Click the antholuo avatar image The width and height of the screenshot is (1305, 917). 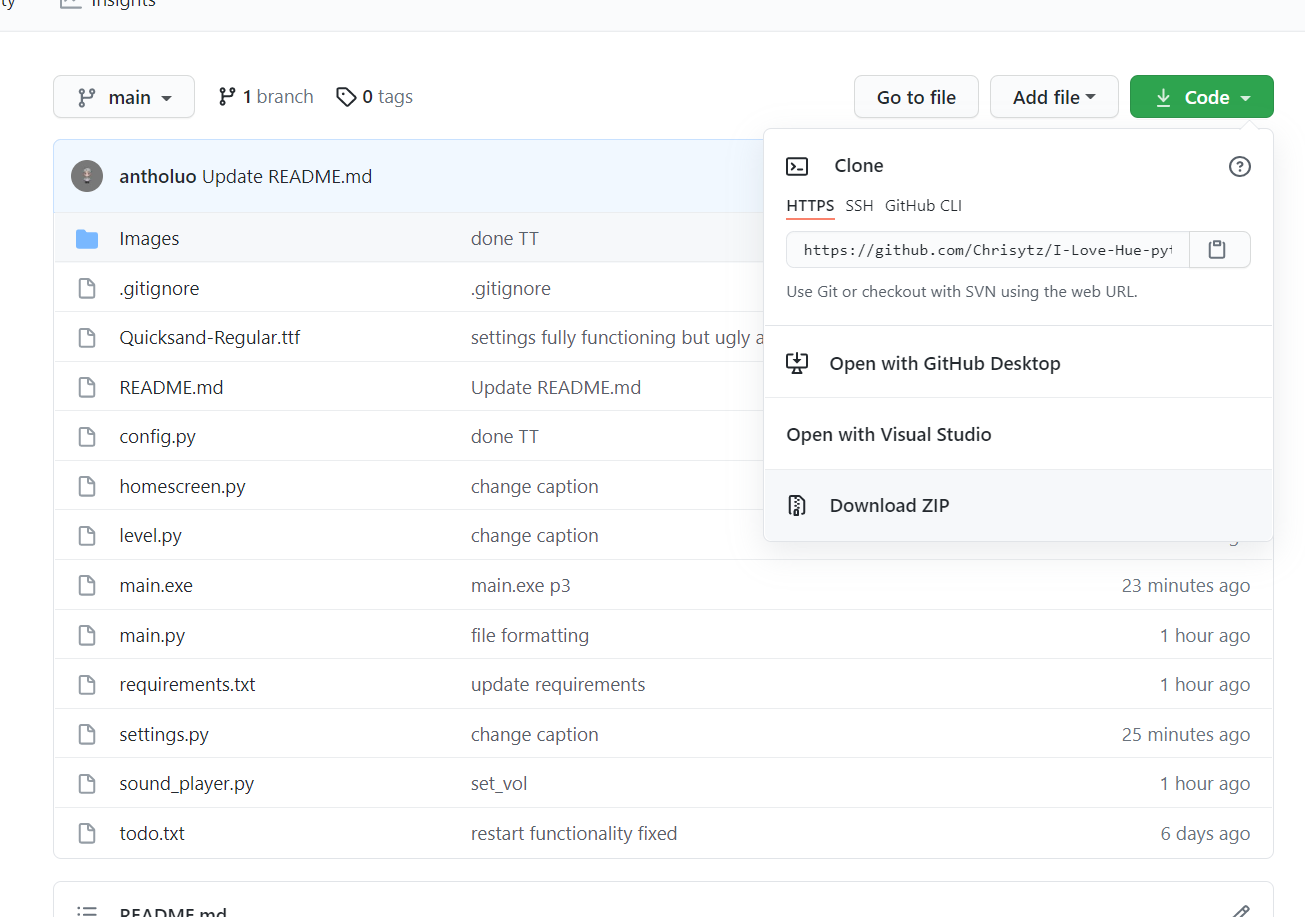click(x=87, y=176)
